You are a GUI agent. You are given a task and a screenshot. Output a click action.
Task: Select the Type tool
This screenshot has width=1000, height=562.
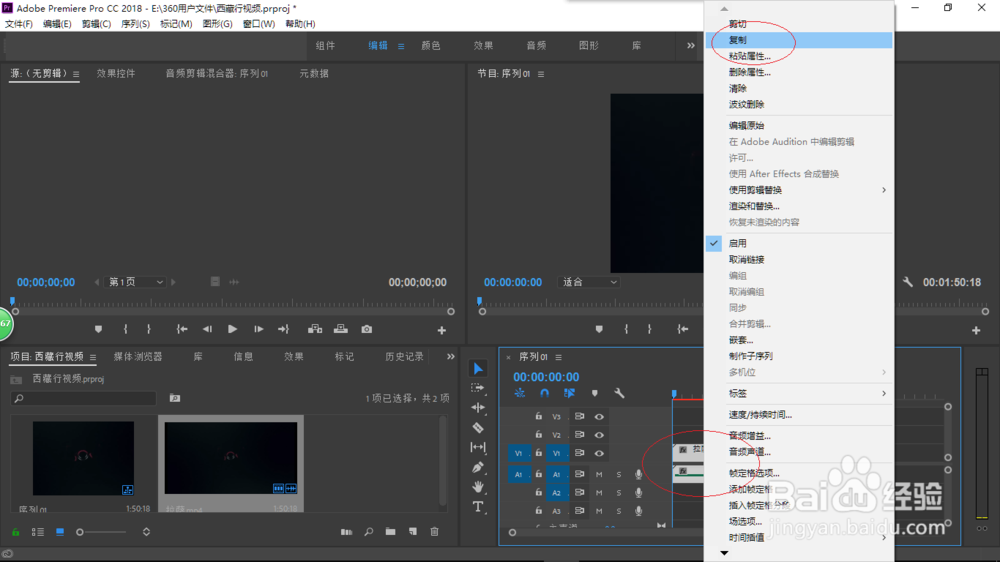(478, 507)
